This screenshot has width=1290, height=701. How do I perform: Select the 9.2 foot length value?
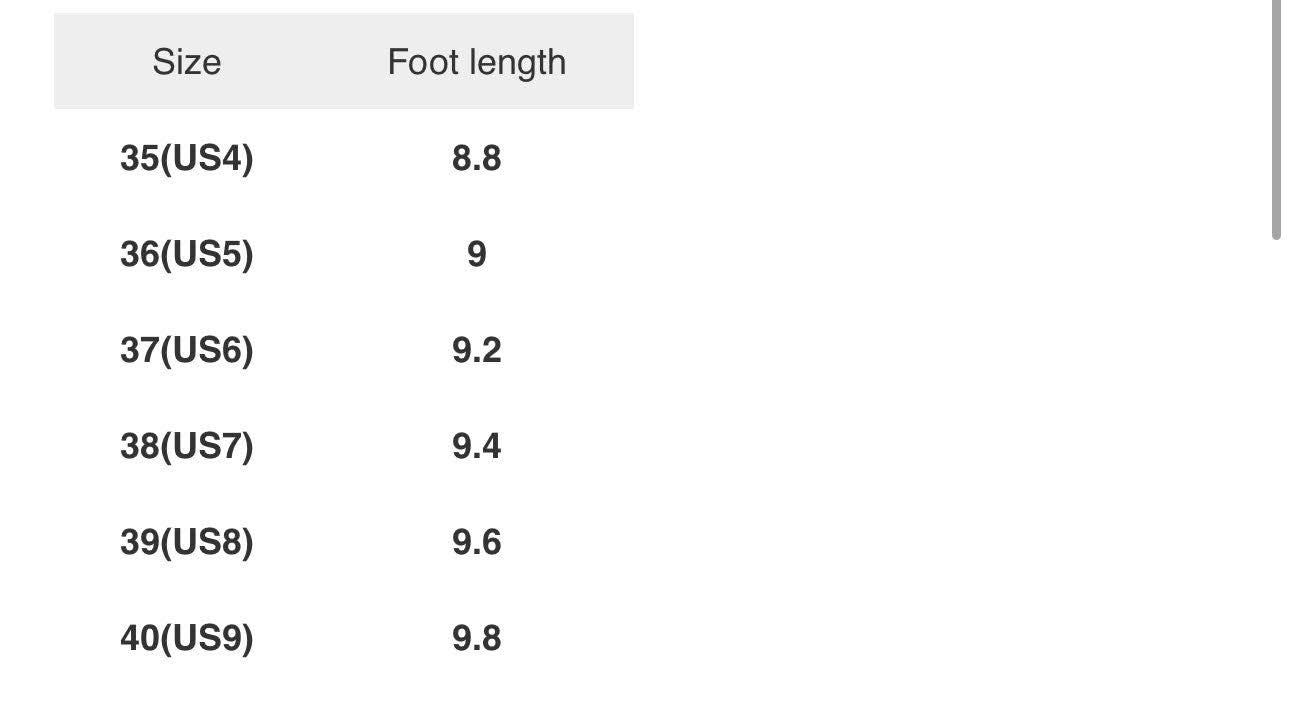(x=476, y=350)
